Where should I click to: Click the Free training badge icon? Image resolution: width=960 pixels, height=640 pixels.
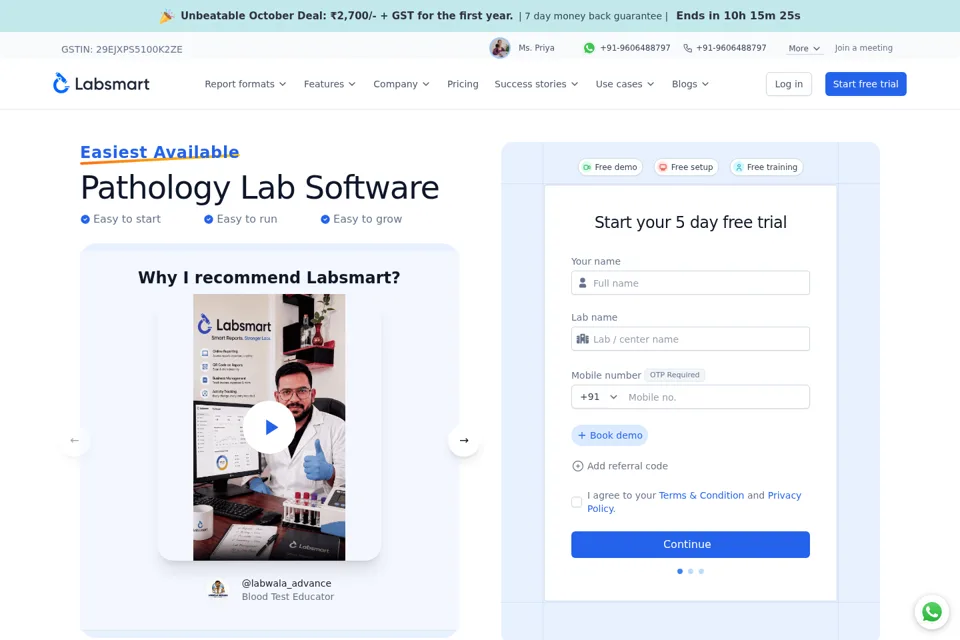pyautogui.click(x=738, y=167)
